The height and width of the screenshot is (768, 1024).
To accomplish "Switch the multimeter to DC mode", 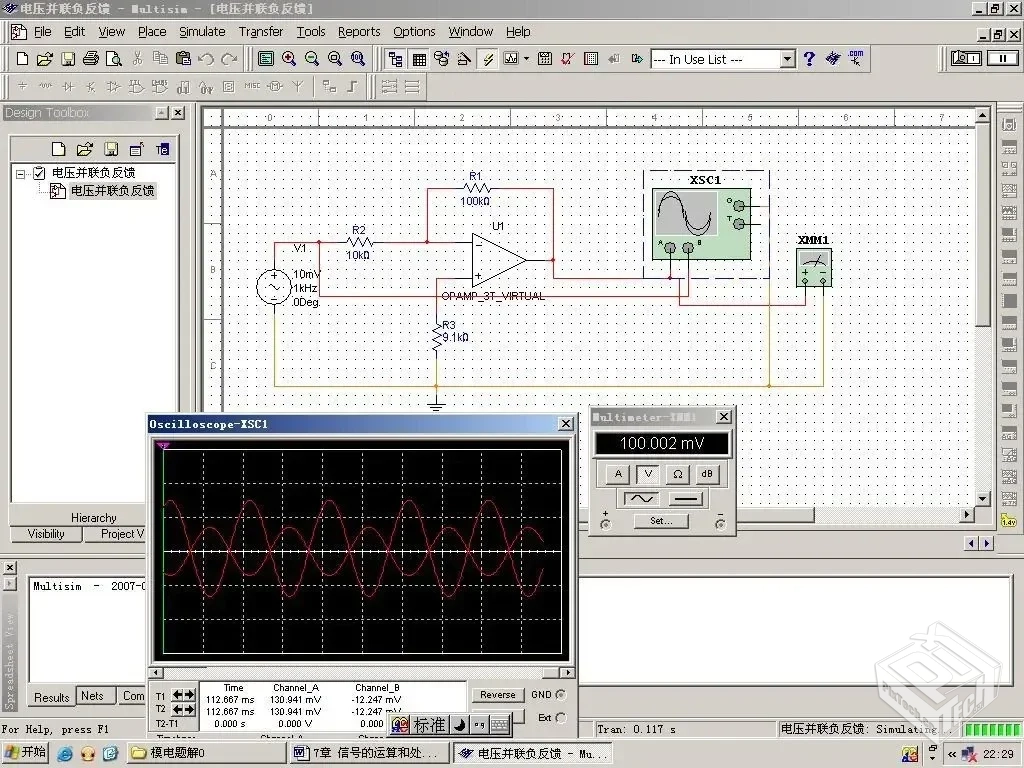I will (x=686, y=498).
